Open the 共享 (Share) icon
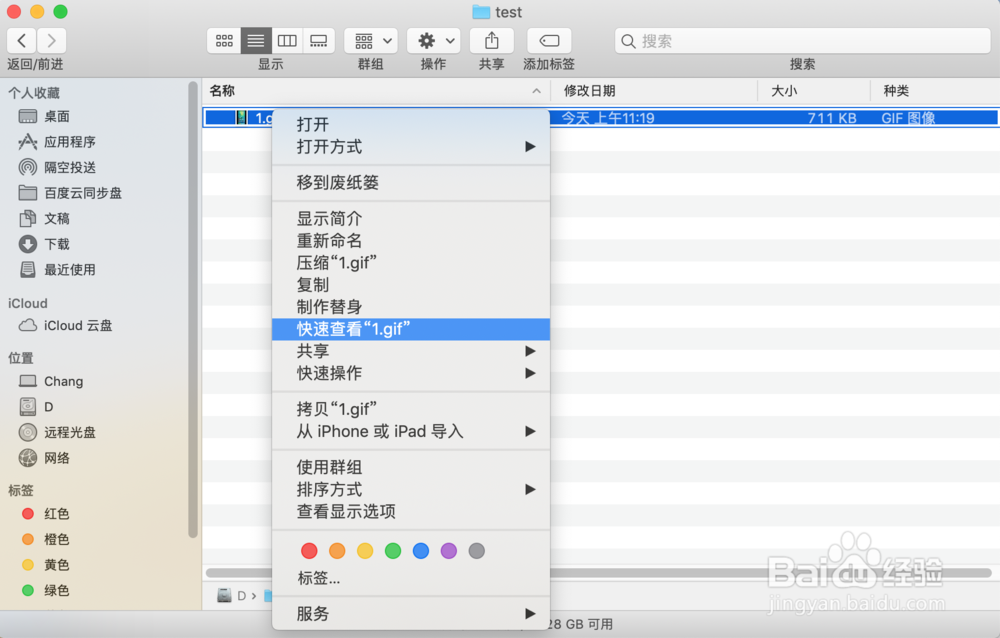 point(491,40)
